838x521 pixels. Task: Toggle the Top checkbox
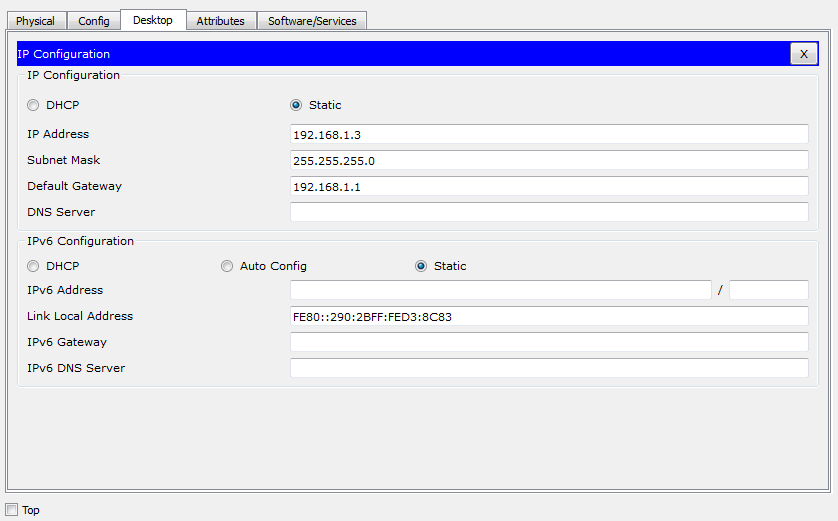12,510
